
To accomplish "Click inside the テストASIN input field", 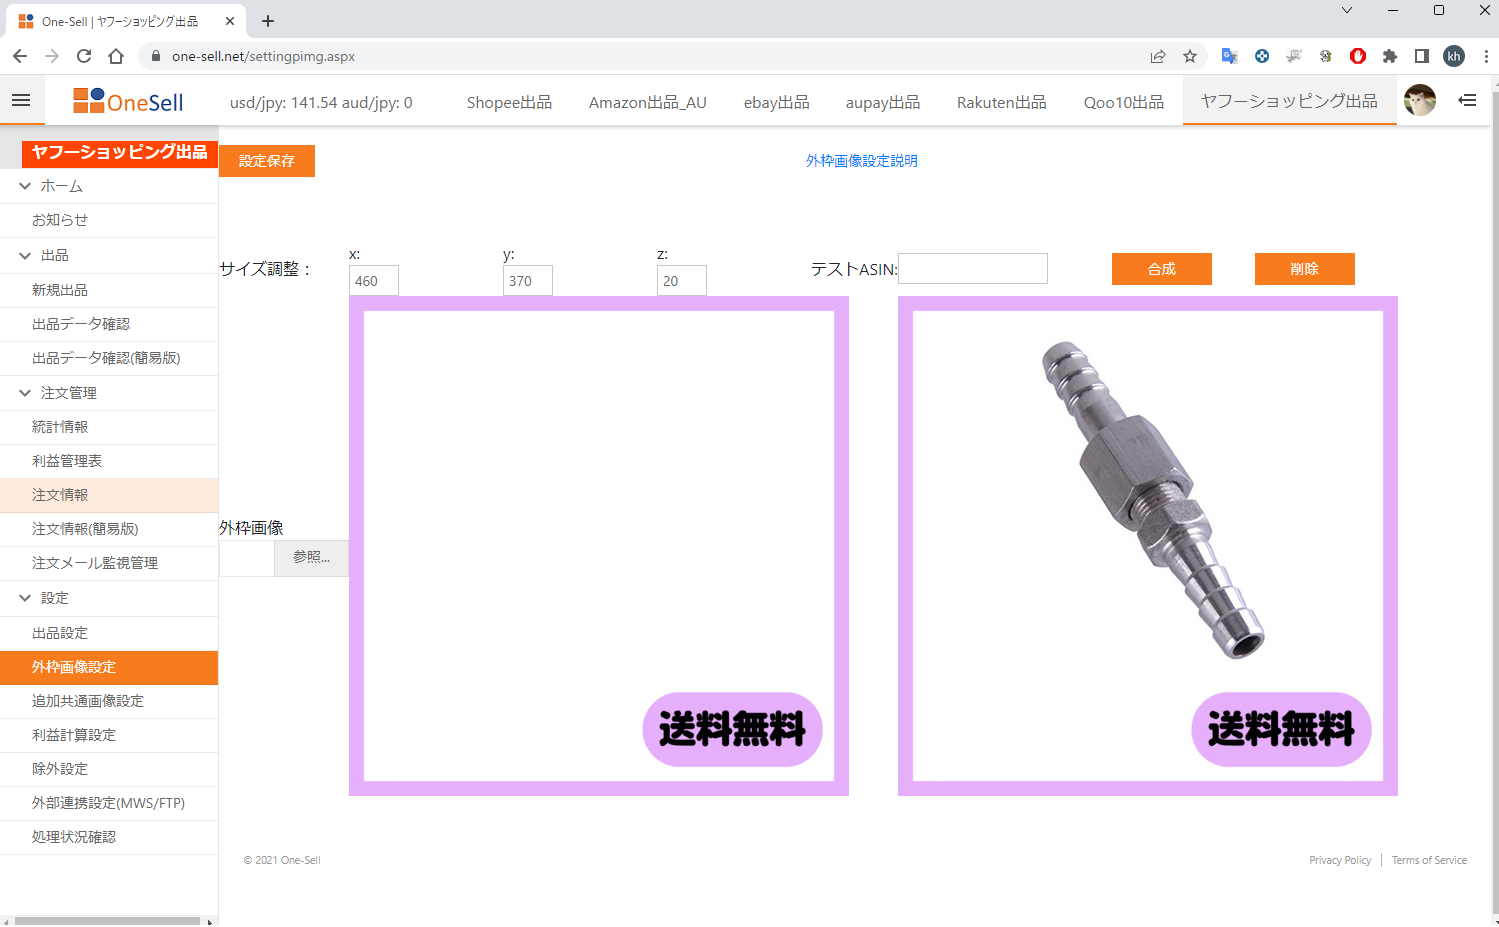I will pos(971,268).
